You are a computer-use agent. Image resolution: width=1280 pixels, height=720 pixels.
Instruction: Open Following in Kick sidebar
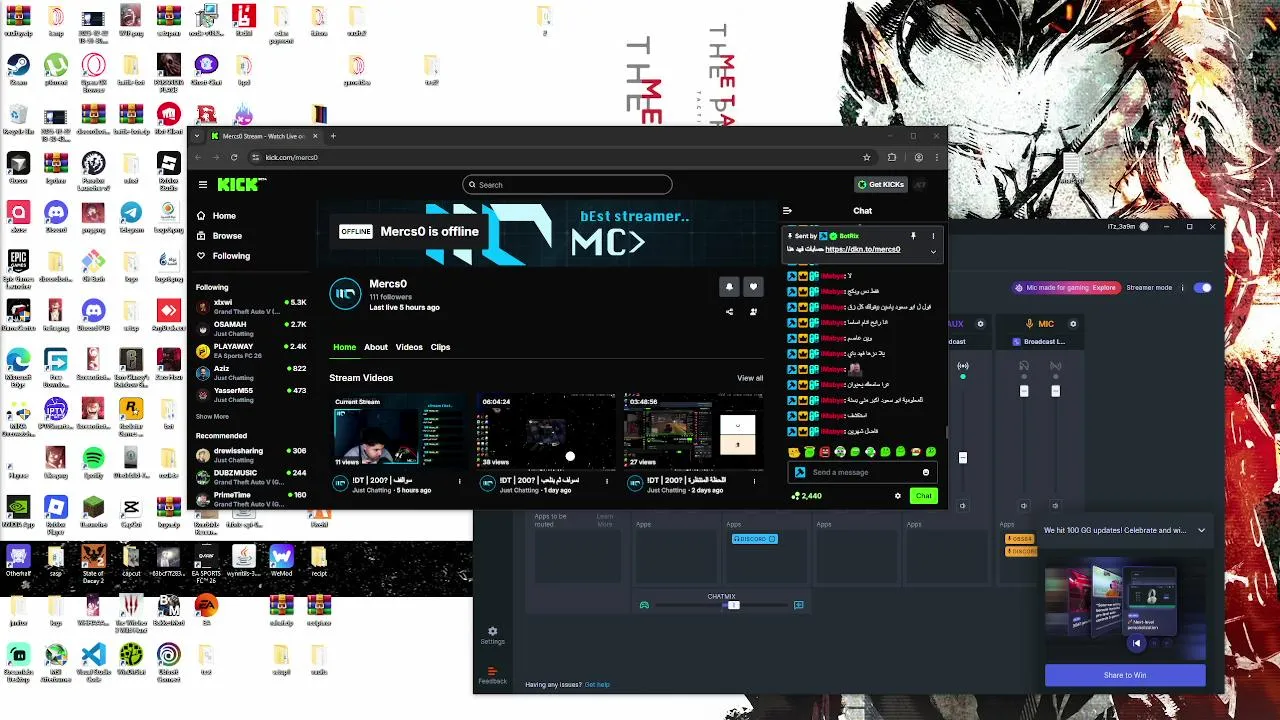pyautogui.click(x=224, y=256)
